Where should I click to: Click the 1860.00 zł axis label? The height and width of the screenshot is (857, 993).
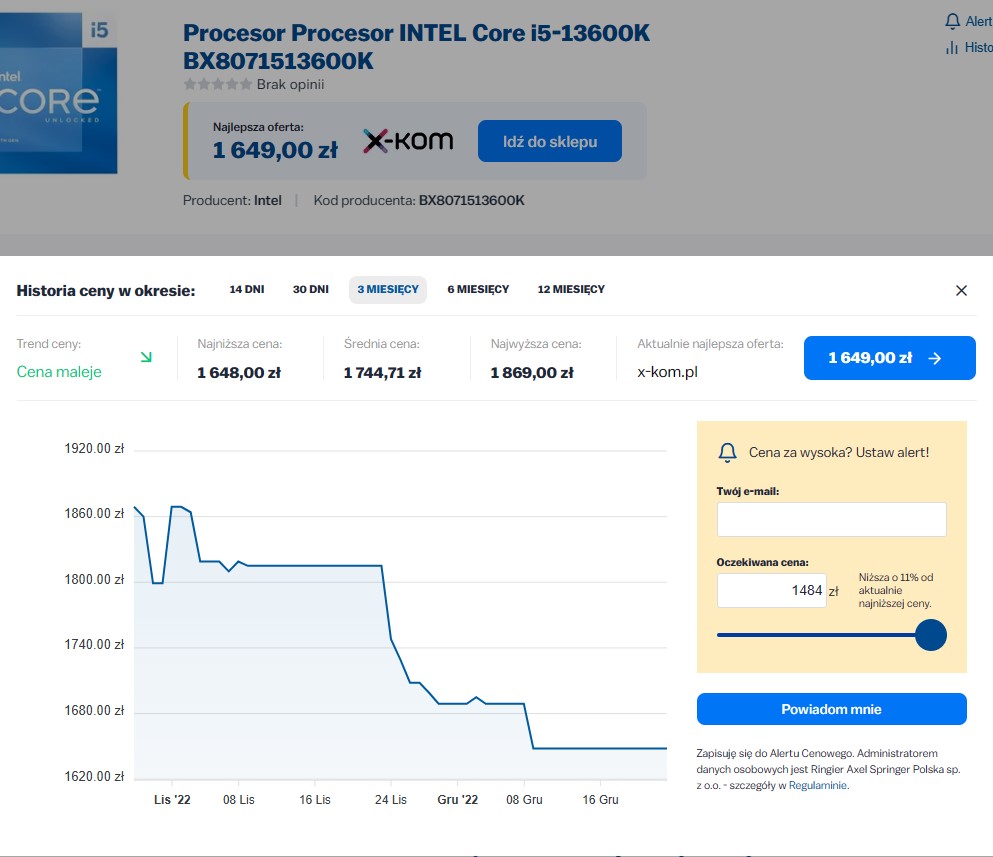94,513
